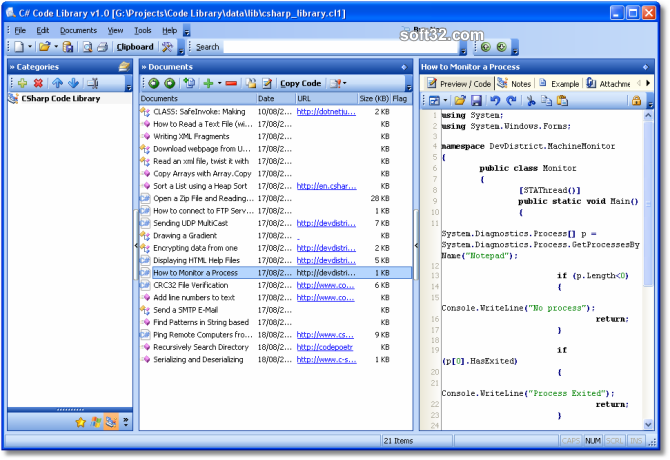
Task: Remove document with red minus icon
Action: pos(231,83)
